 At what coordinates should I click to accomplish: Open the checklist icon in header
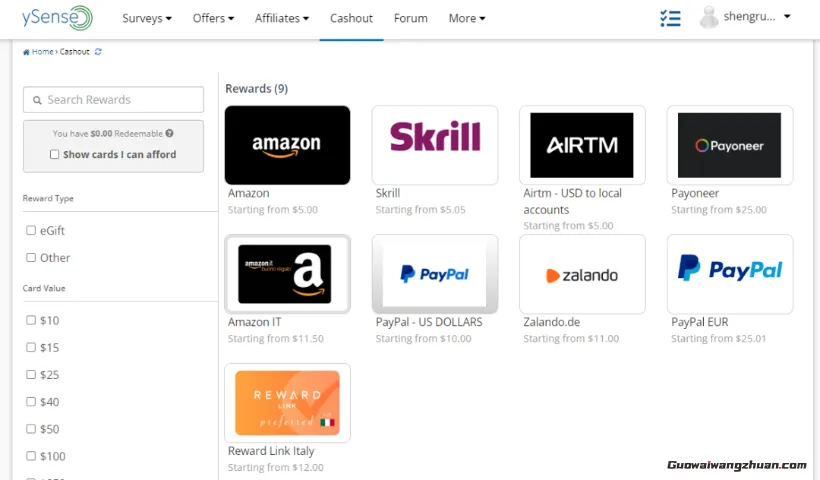click(670, 18)
